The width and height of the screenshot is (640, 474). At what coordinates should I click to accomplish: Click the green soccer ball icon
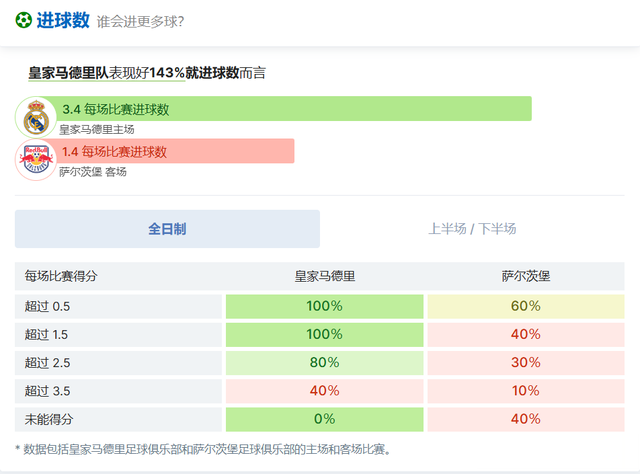(x=23, y=20)
